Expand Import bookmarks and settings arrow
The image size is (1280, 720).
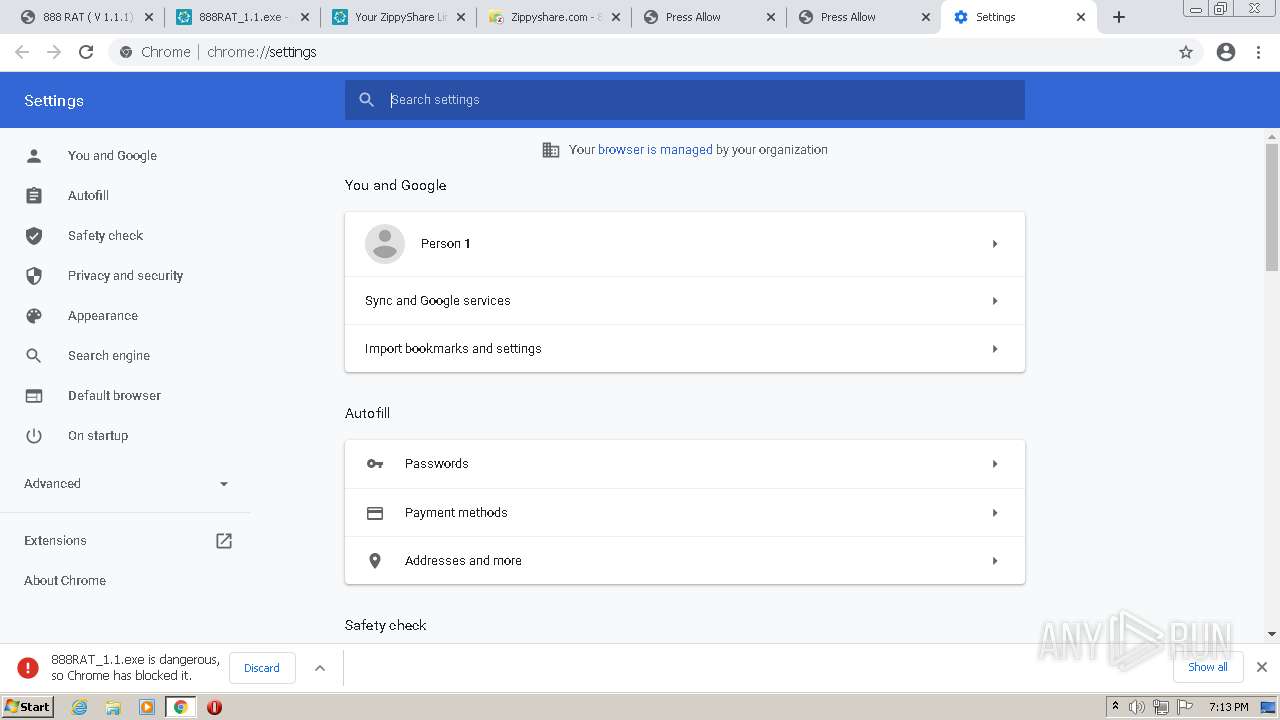[x=995, y=349]
